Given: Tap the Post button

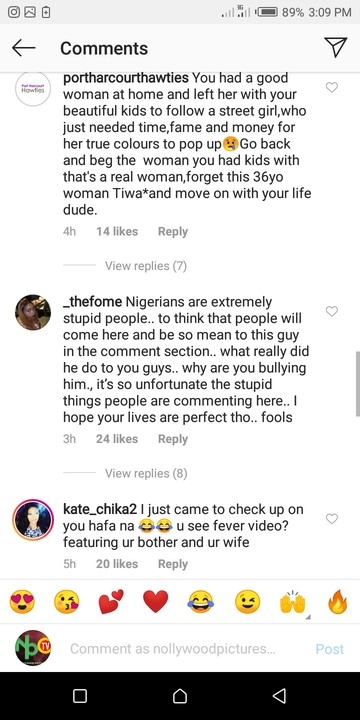Looking at the screenshot, I should [x=330, y=649].
